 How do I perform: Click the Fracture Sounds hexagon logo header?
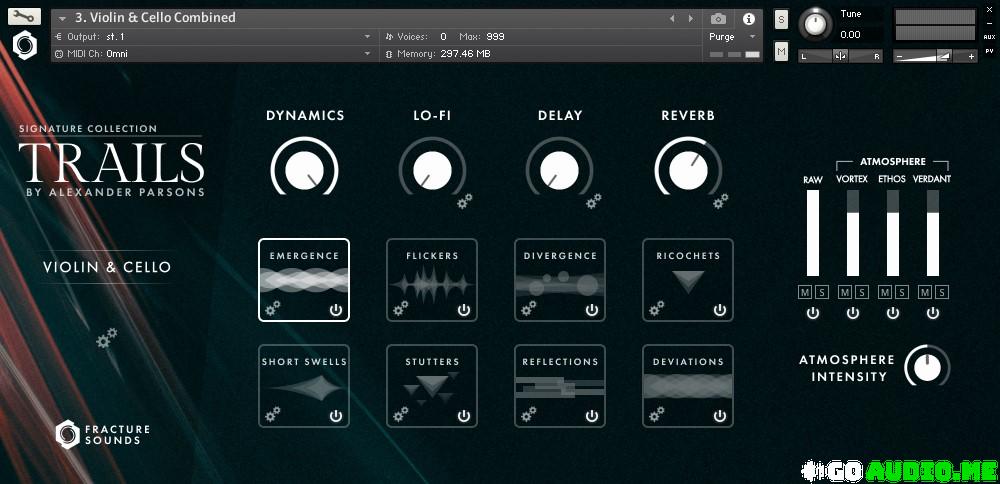click(25, 47)
